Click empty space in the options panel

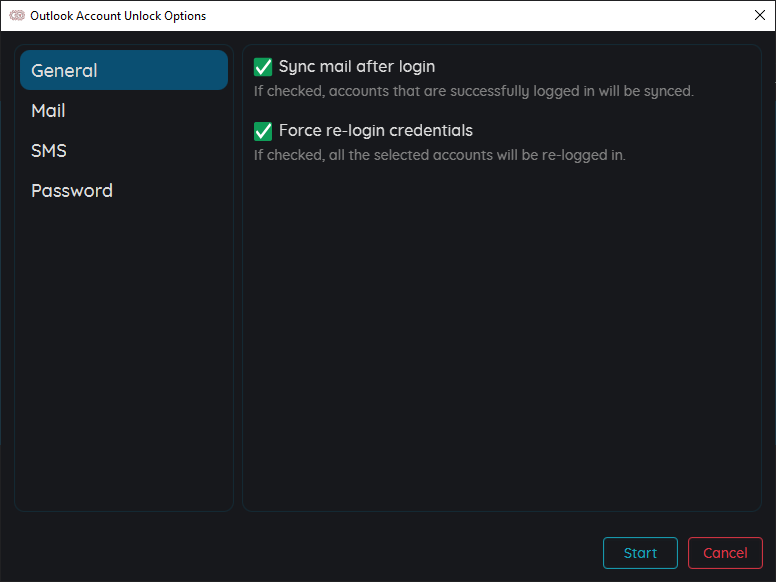pyautogui.click(x=501, y=337)
